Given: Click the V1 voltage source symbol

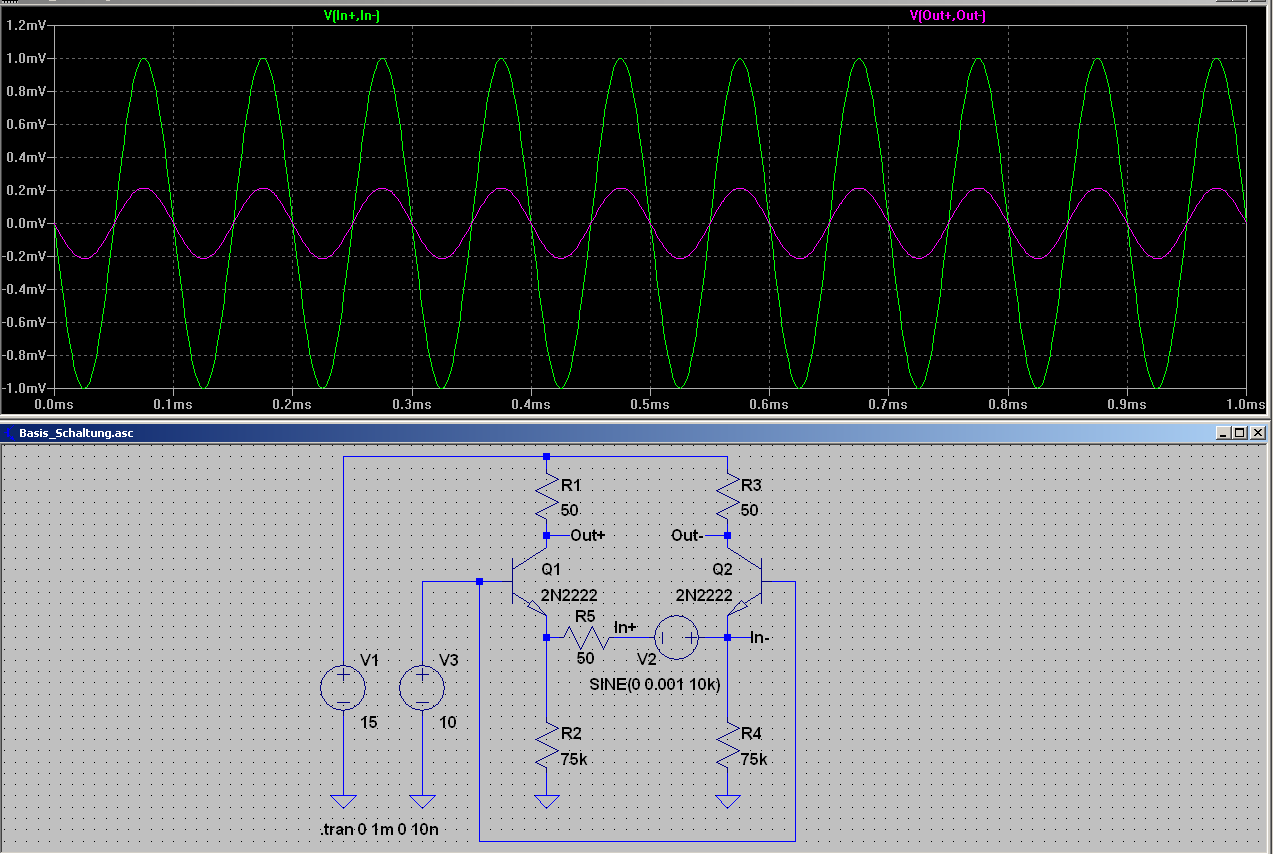Looking at the screenshot, I should click(x=343, y=688).
